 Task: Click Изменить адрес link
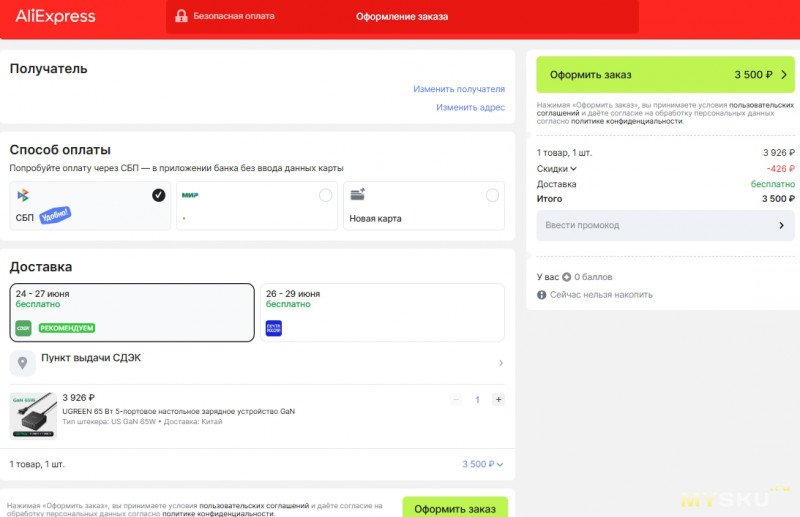tap(470, 107)
